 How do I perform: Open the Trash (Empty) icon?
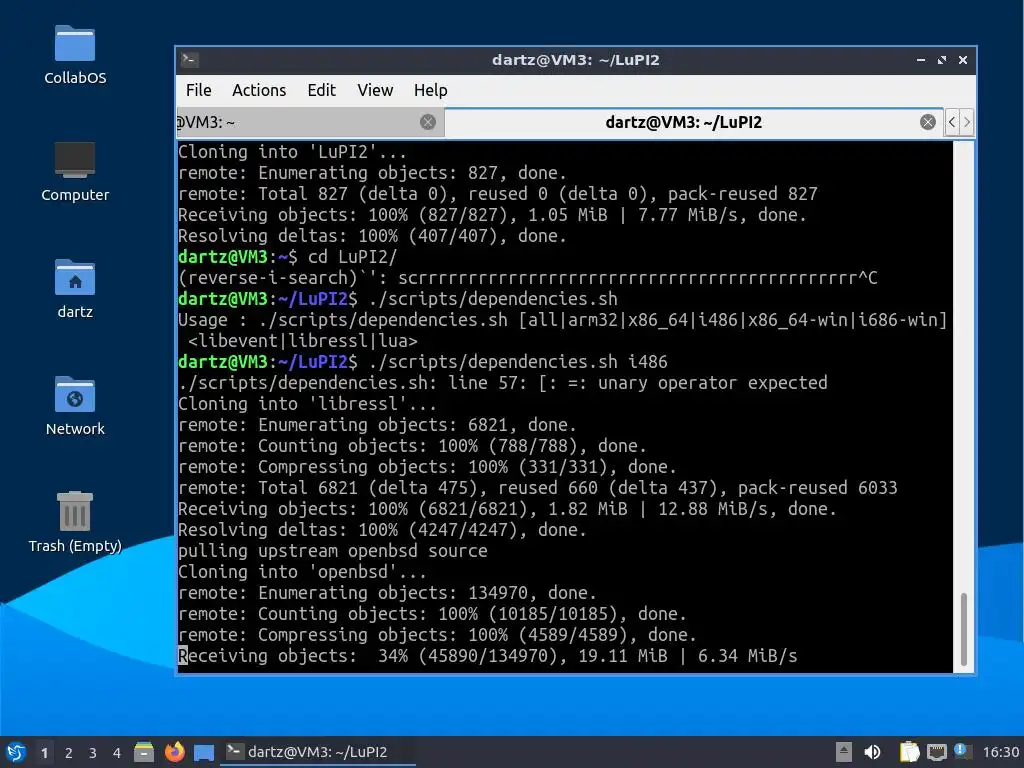tap(74, 522)
